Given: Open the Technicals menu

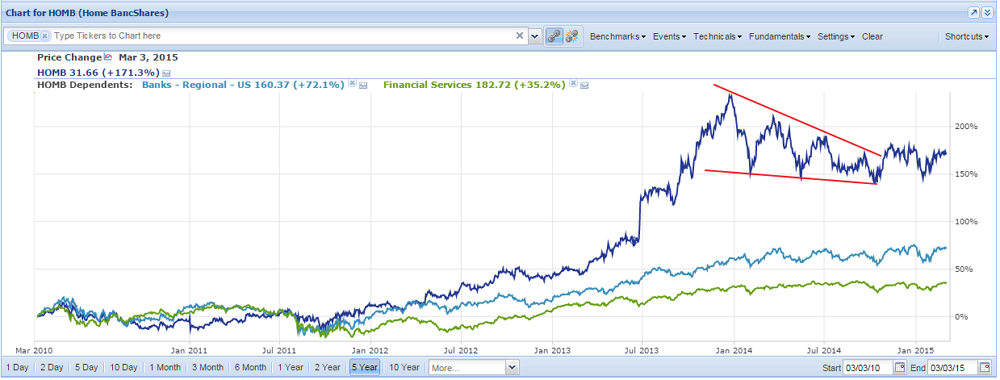Looking at the screenshot, I should pyautogui.click(x=717, y=36).
